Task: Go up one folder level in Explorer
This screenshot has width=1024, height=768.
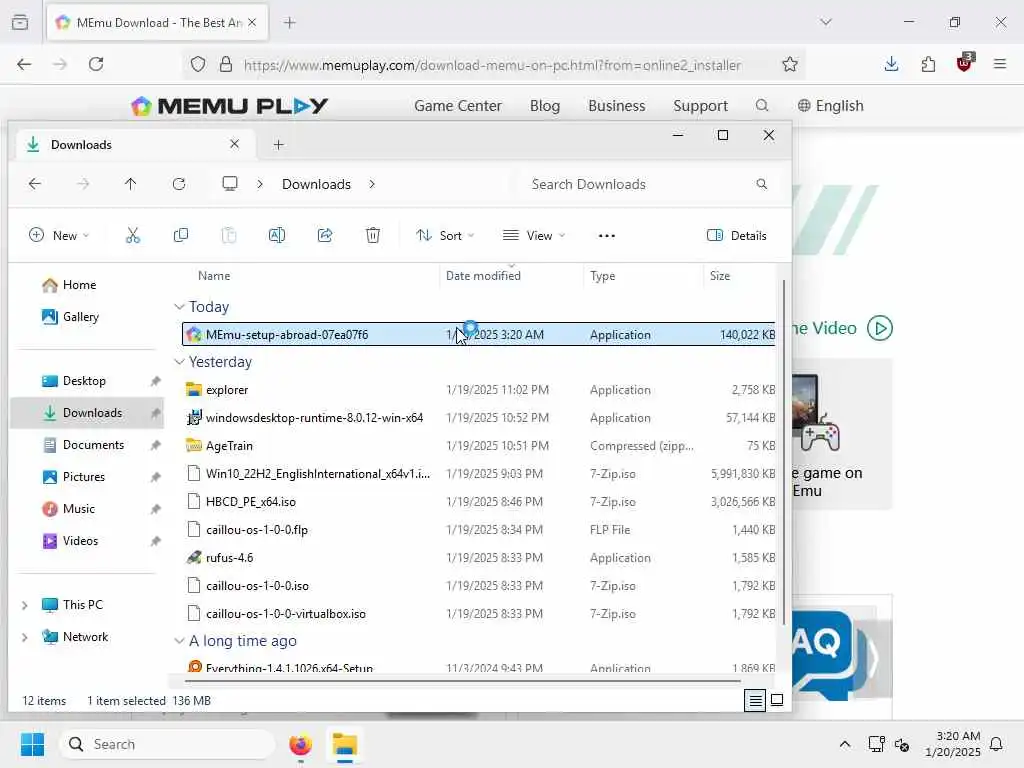Action: pos(131,184)
